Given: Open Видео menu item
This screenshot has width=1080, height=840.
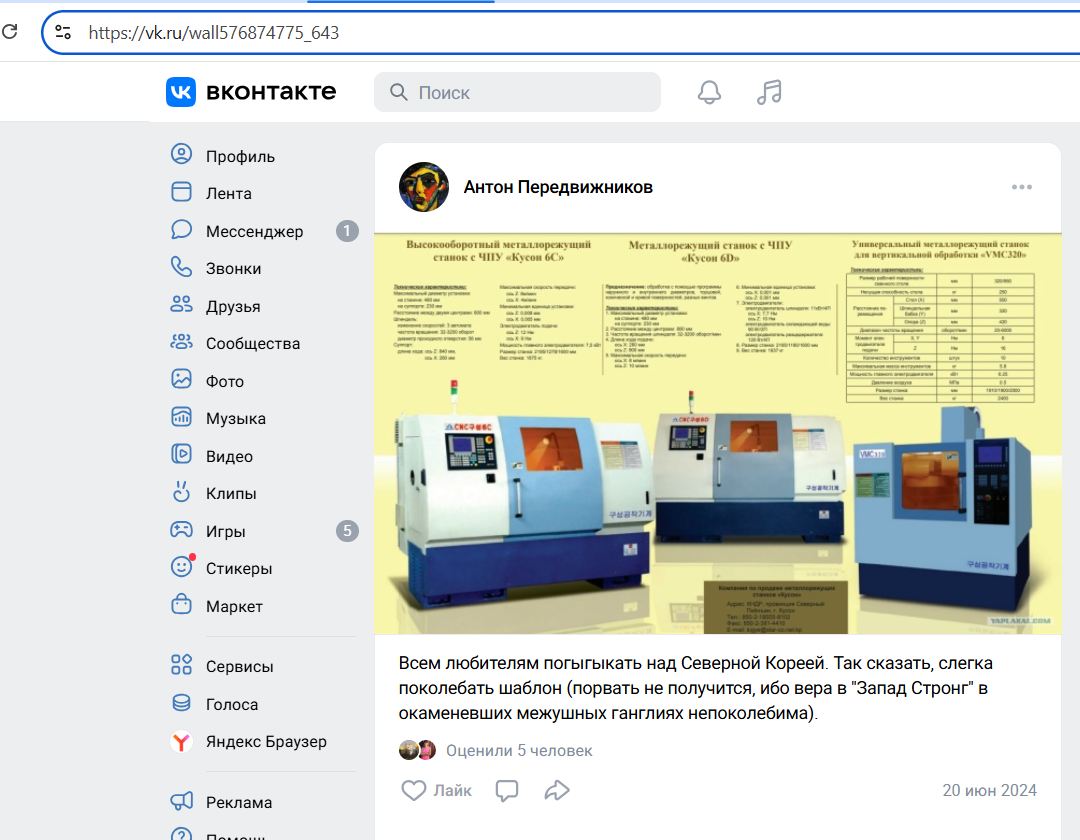Looking at the screenshot, I should pyautogui.click(x=229, y=456).
